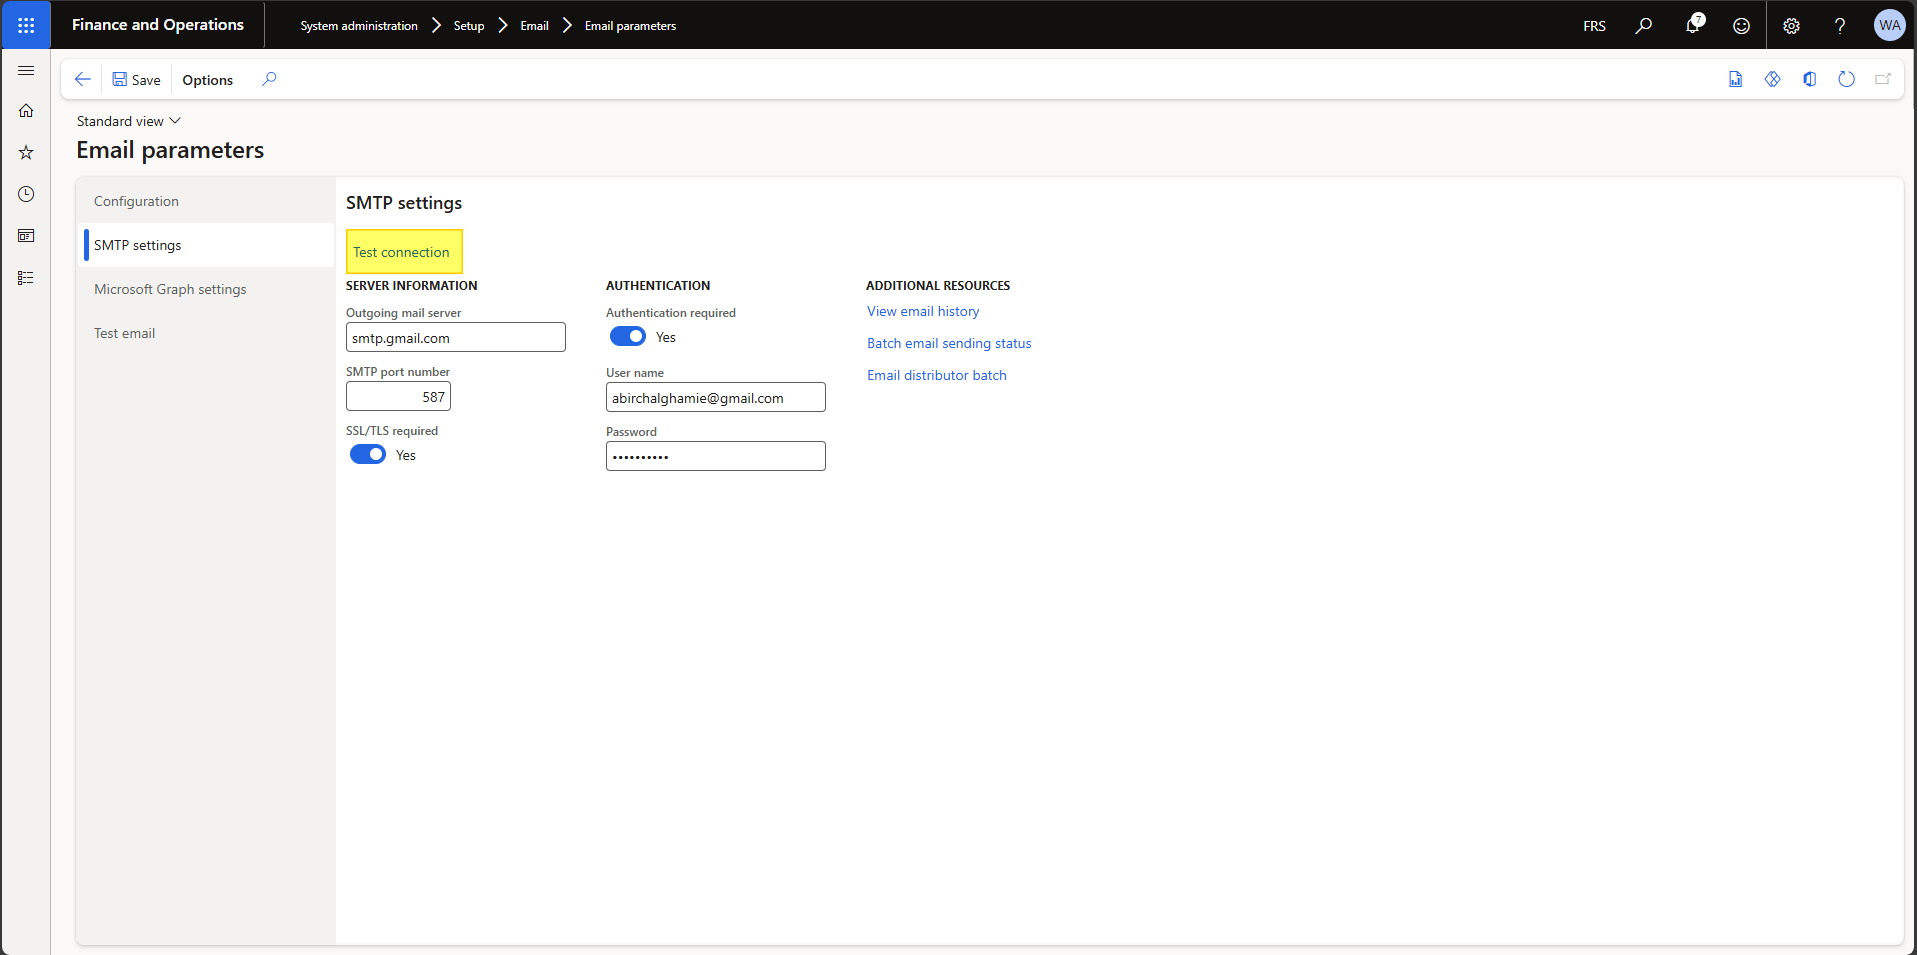
Task: Toggle Authentication required switch
Action: point(628,336)
